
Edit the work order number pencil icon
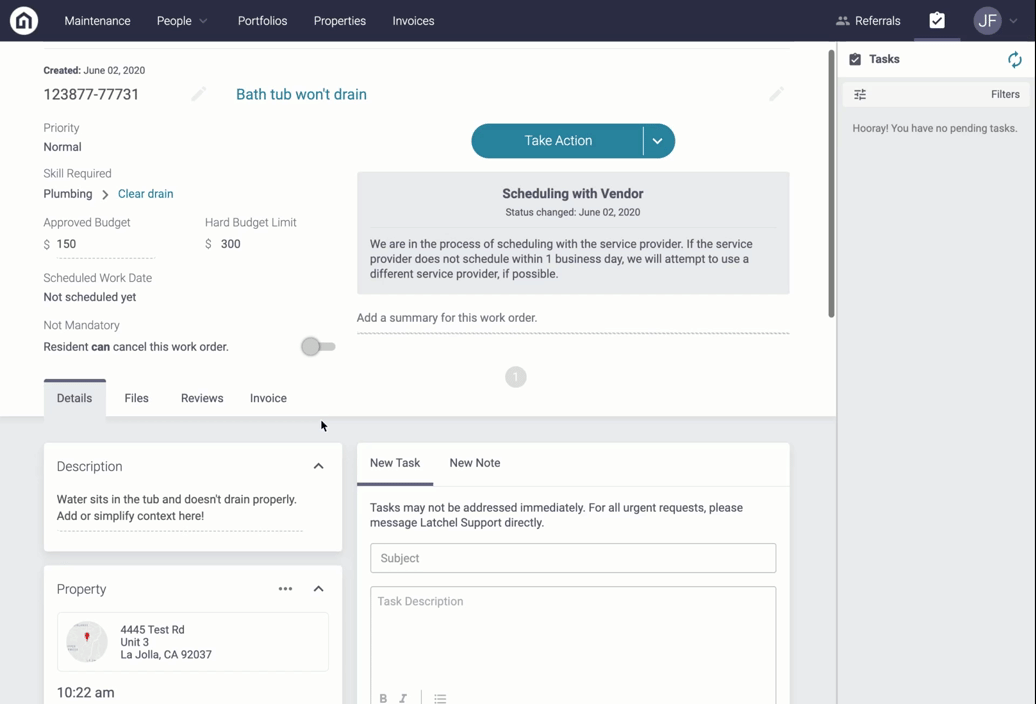[x=198, y=94]
